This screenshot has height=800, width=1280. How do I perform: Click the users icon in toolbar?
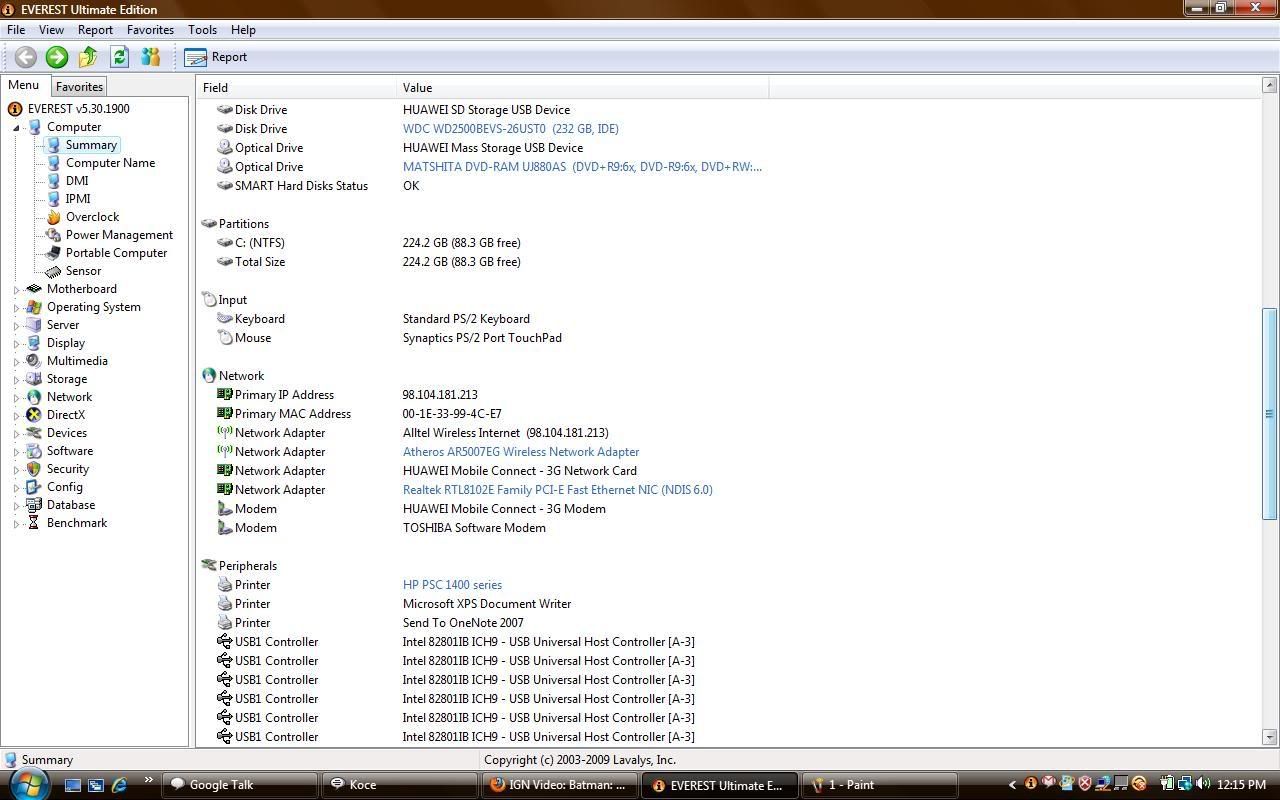pyautogui.click(x=150, y=57)
